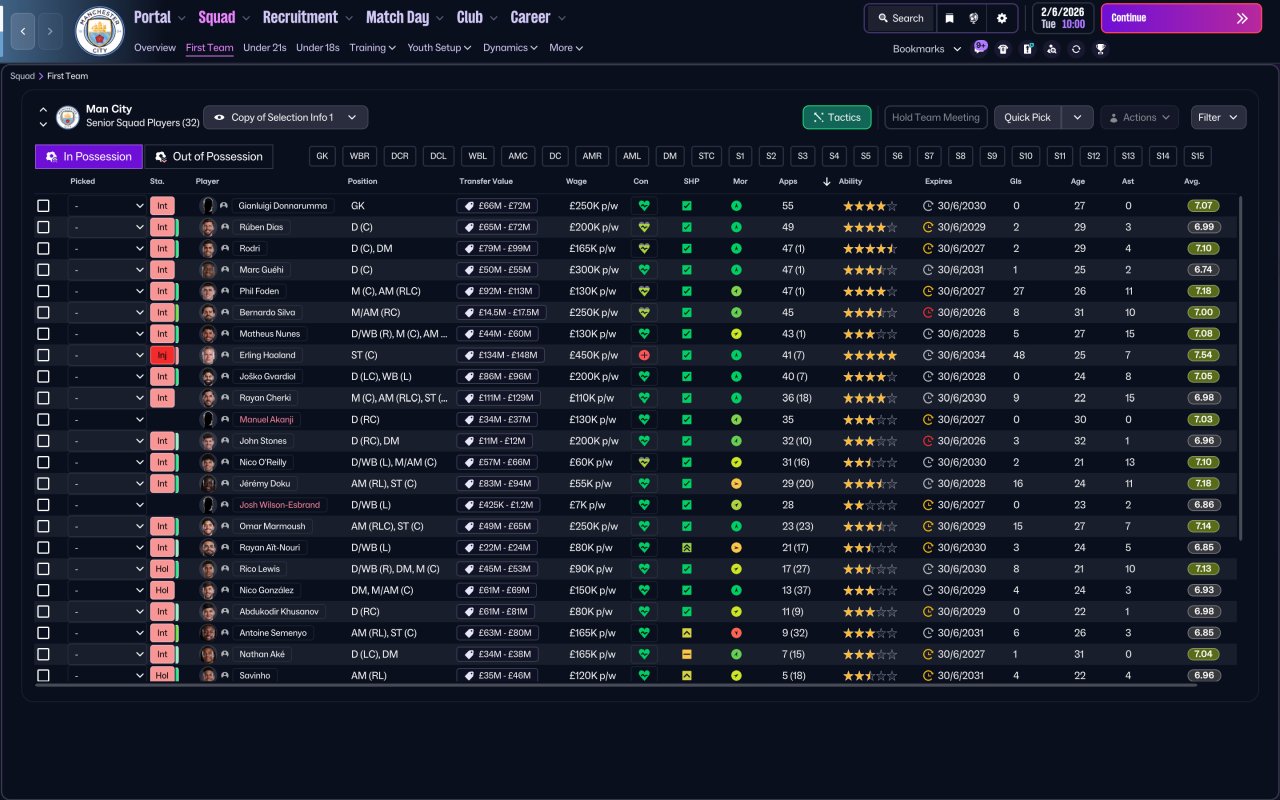Click Rico Lewis's Hol status badge

(162, 569)
